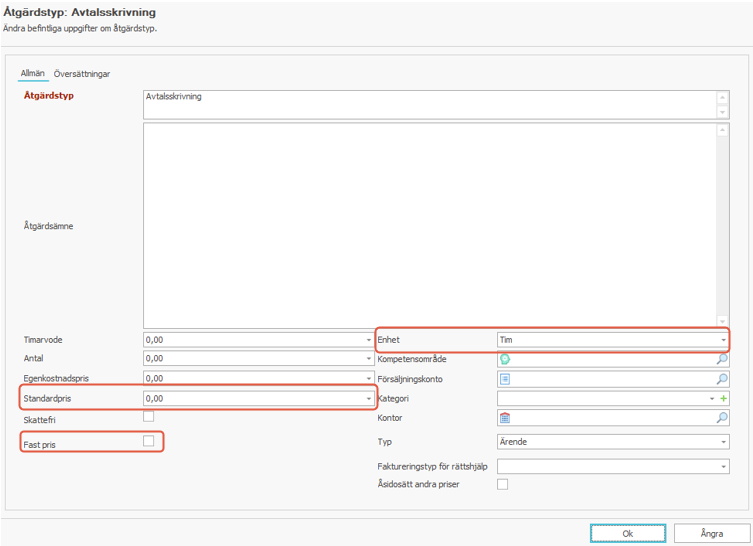Click the document icon in Försäljningskonto field
Screen dimensions: 753x546
pyautogui.click(x=505, y=379)
